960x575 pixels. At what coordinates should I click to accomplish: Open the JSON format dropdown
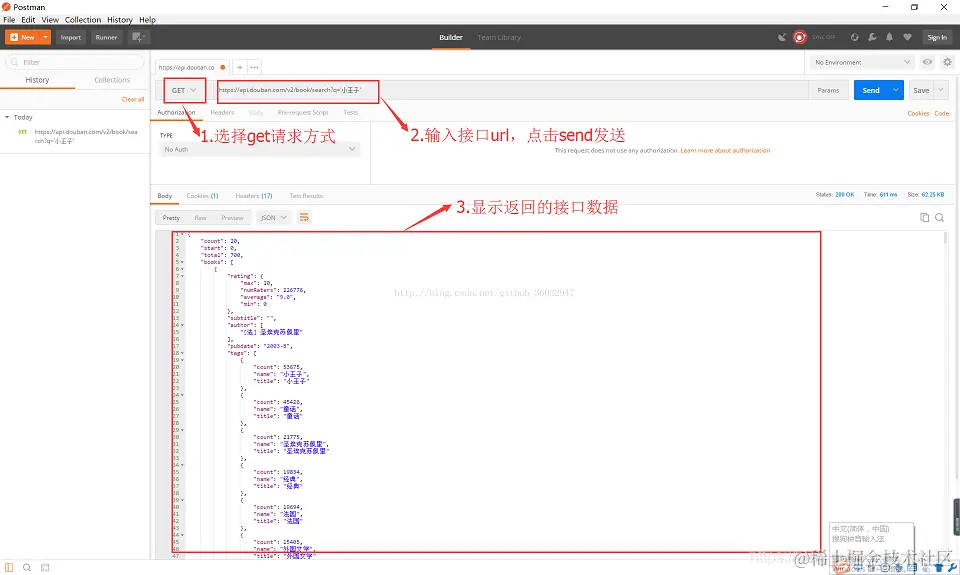tap(274, 217)
